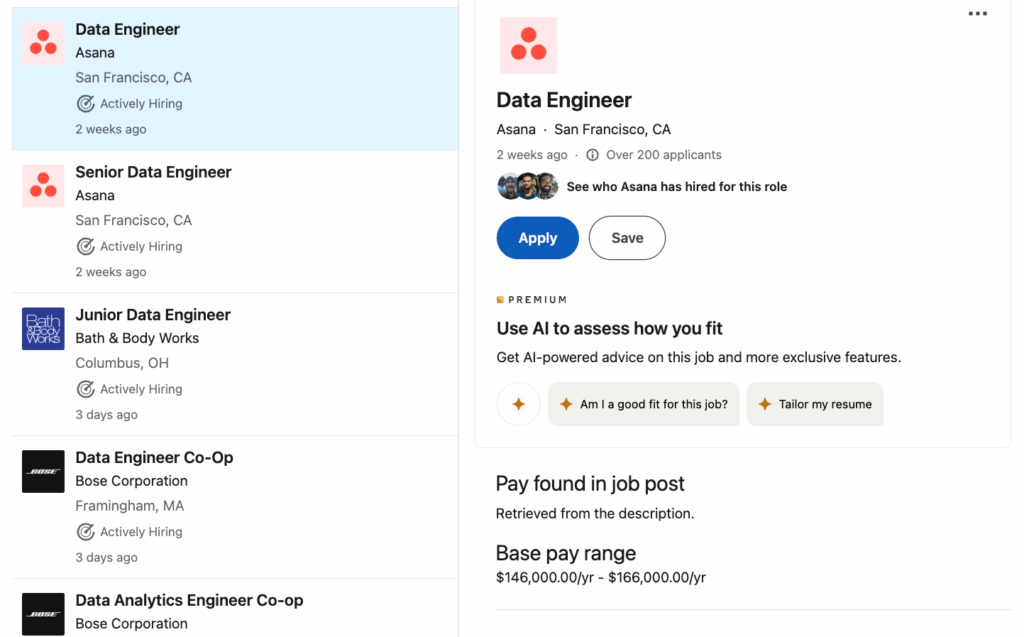This screenshot has width=1024, height=637.
Task: Click Bose logo on Data Analytics Engineer listing
Action: coord(43,614)
